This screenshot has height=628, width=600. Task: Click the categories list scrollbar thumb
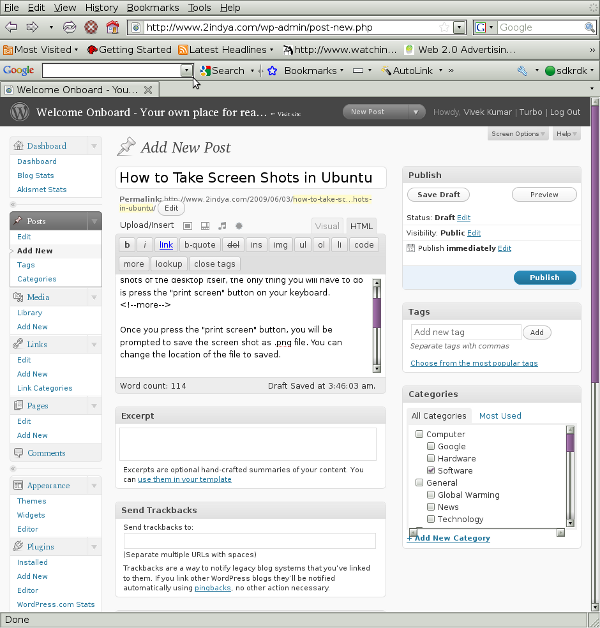point(570,443)
